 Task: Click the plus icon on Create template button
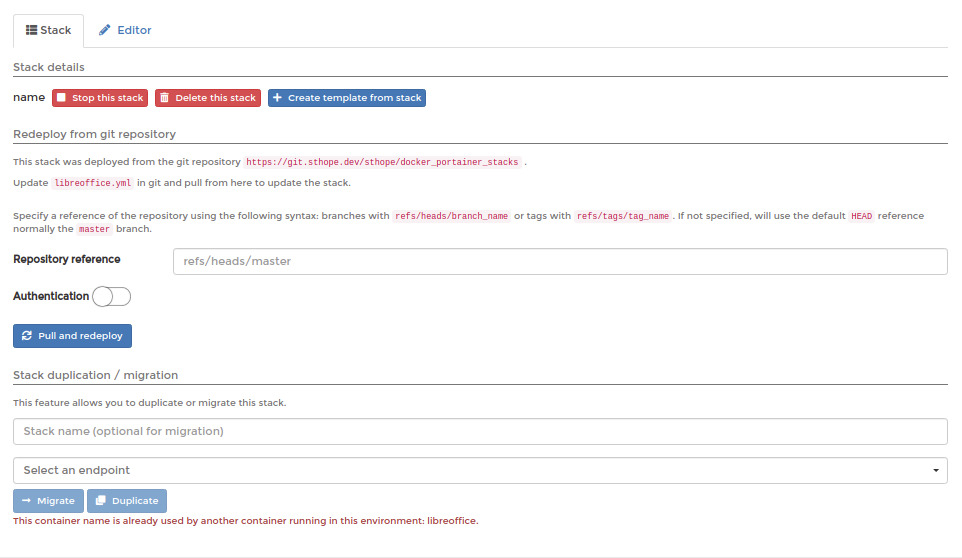tap(277, 97)
